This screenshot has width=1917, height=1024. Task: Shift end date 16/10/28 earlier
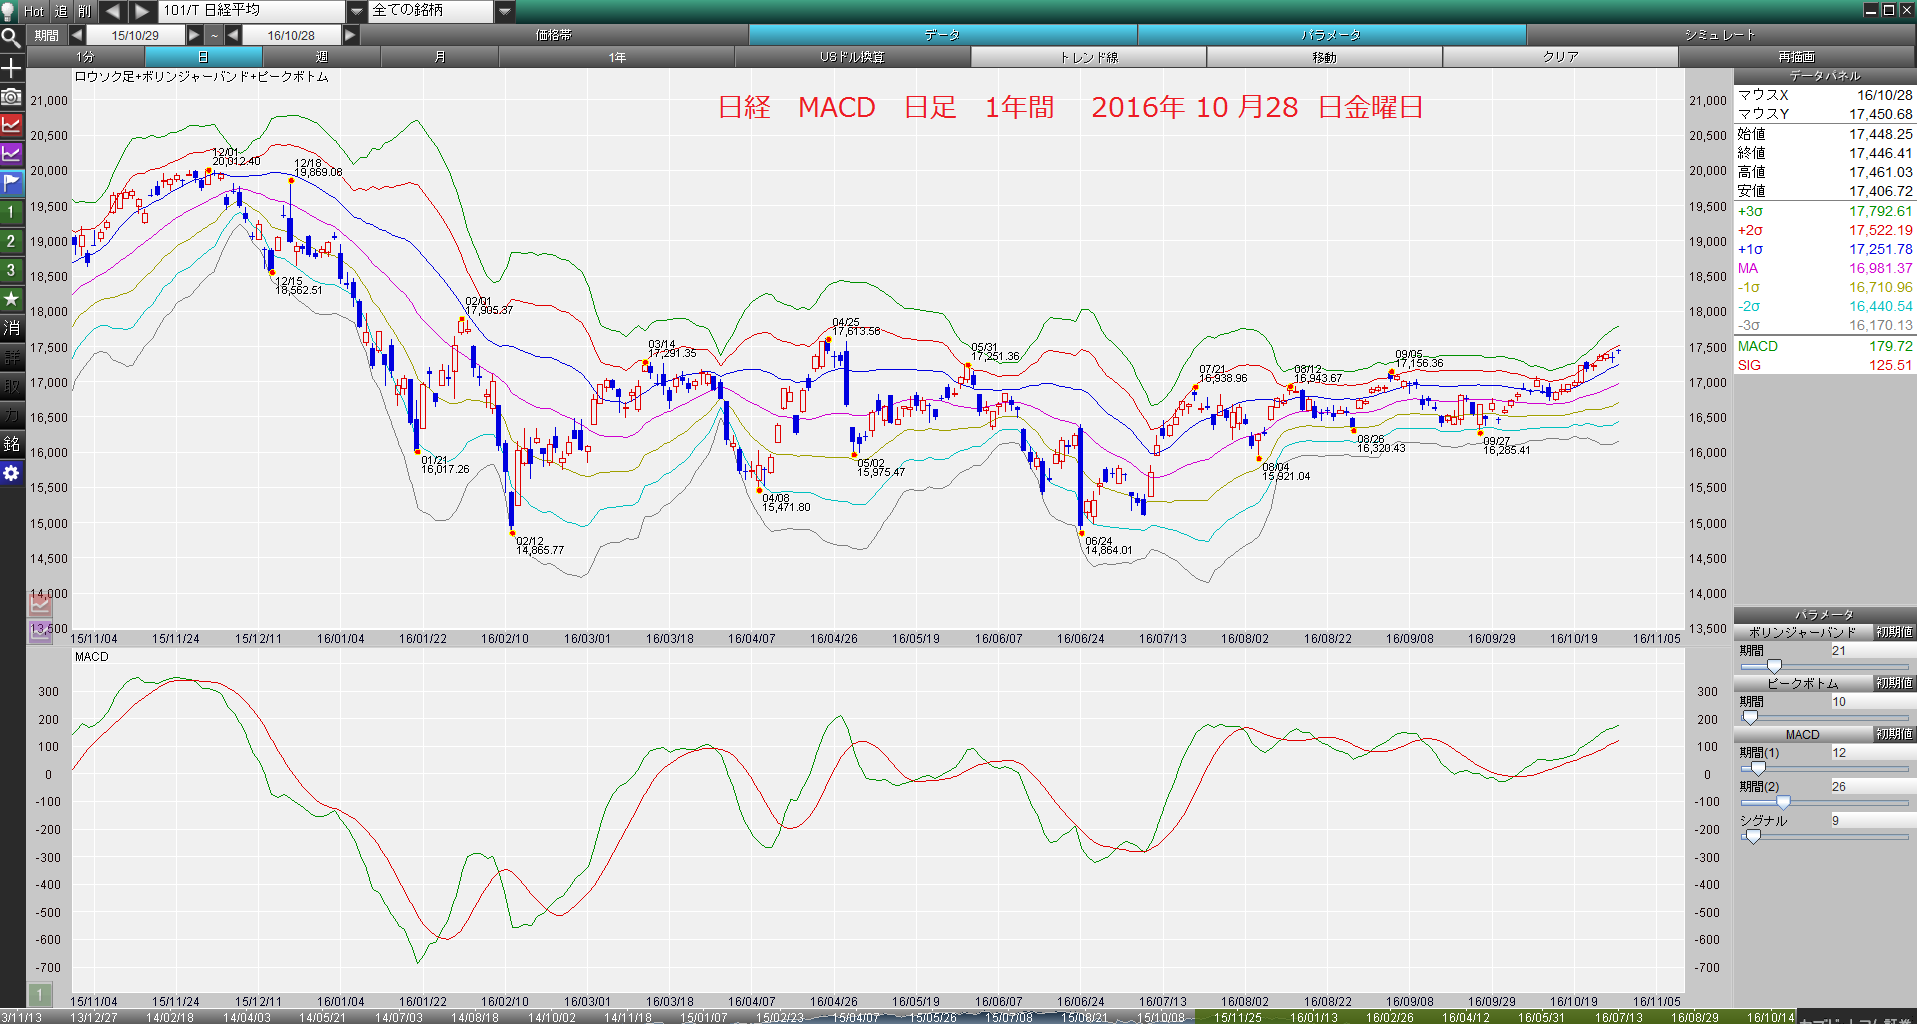(233, 35)
